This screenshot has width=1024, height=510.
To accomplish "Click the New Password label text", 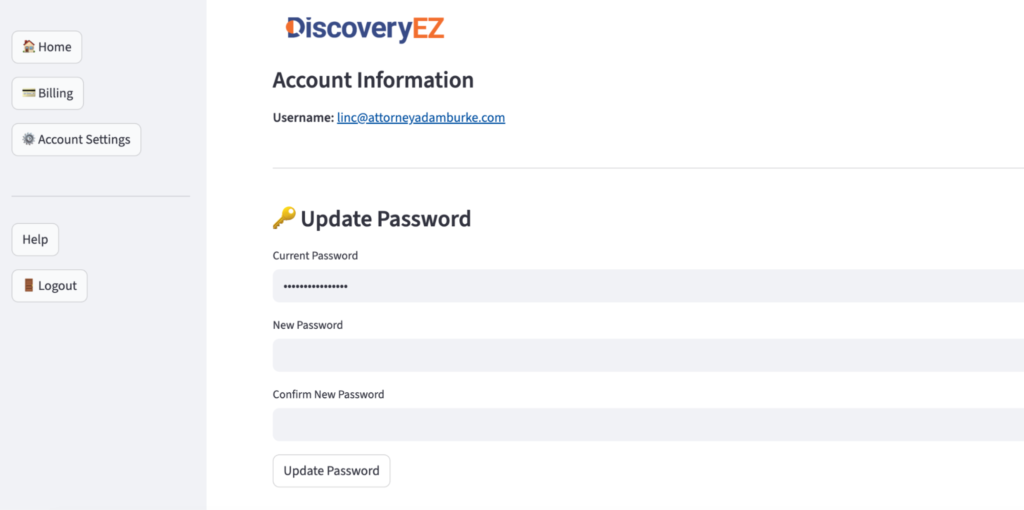I will [x=308, y=325].
